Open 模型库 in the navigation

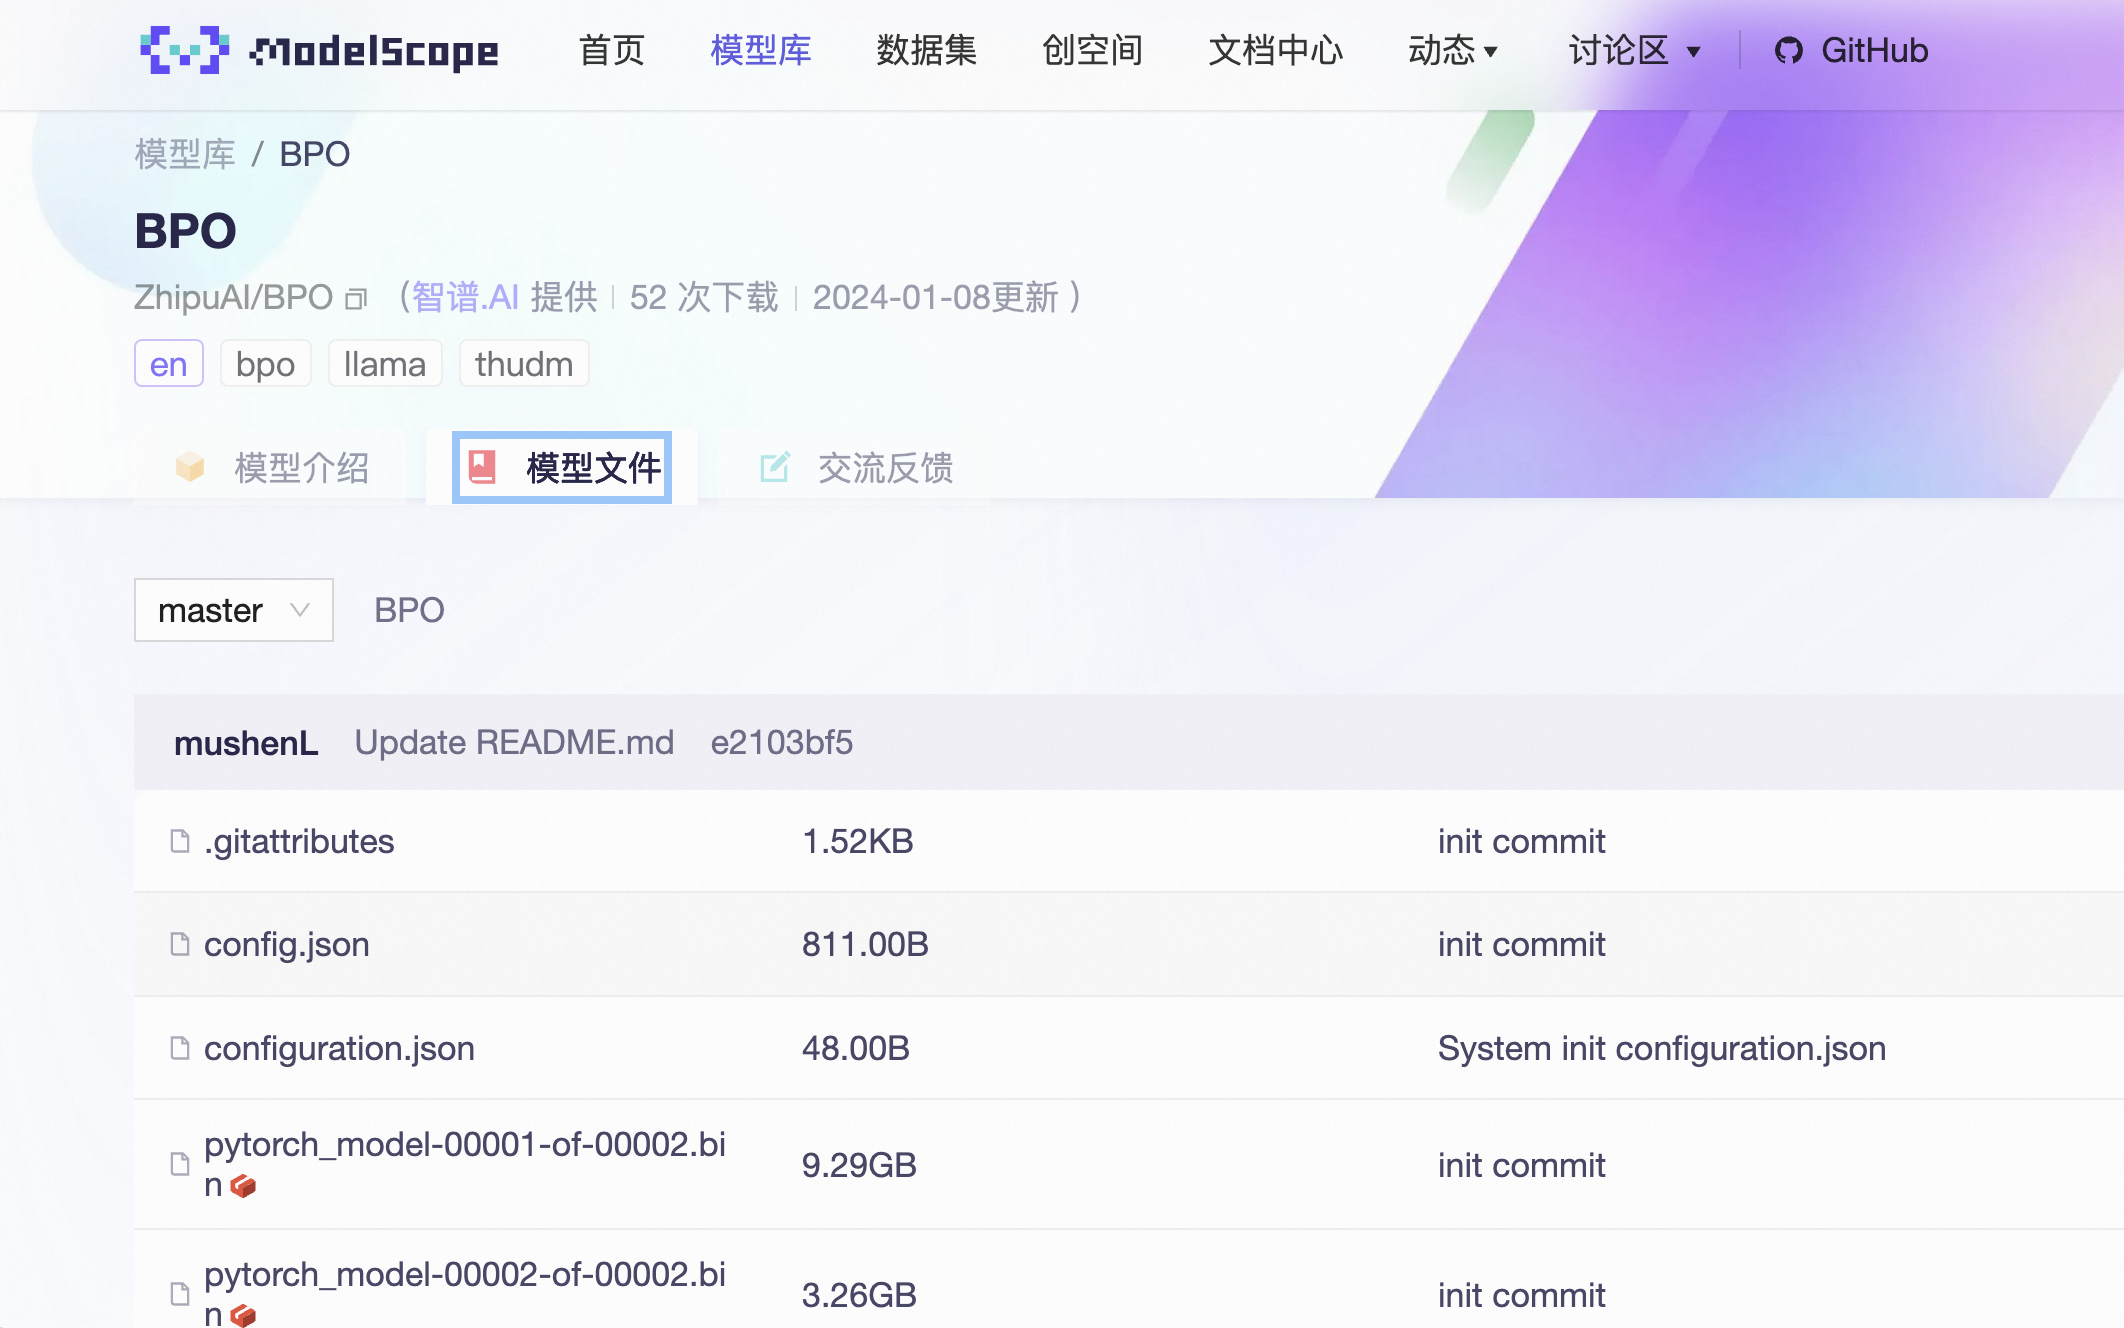tap(761, 50)
